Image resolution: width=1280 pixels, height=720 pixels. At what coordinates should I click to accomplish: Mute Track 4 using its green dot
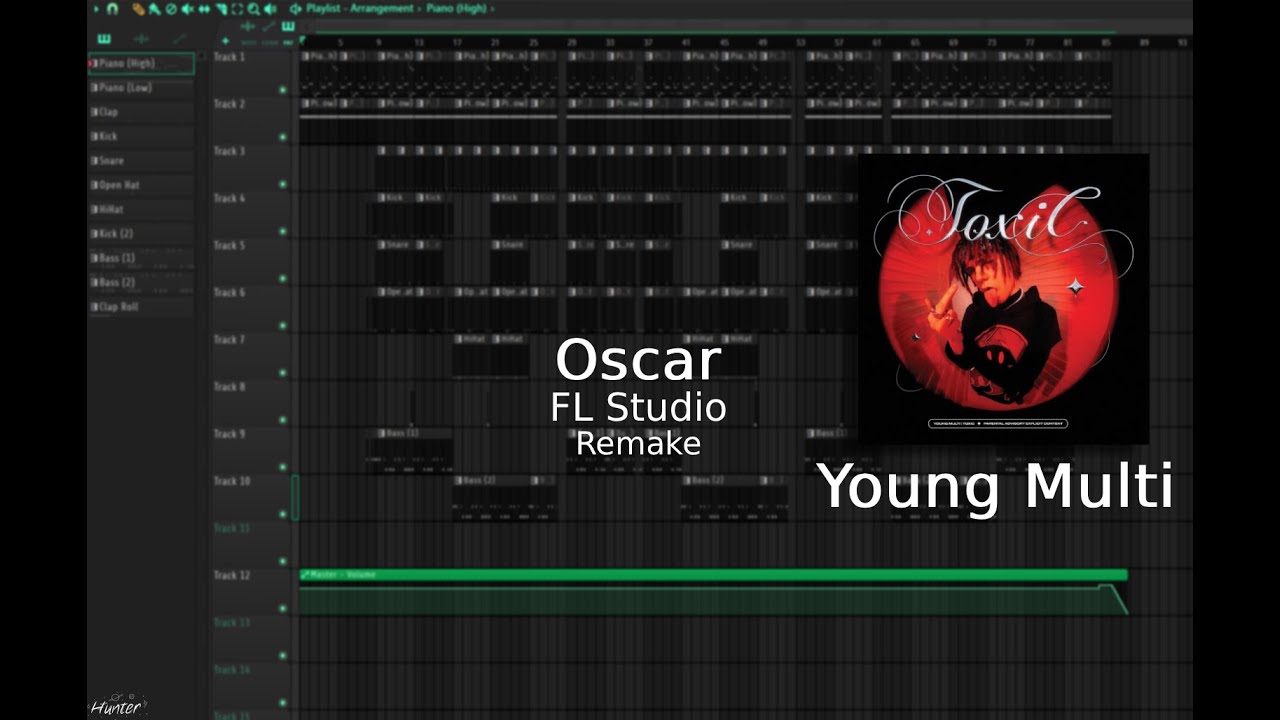tap(283, 231)
